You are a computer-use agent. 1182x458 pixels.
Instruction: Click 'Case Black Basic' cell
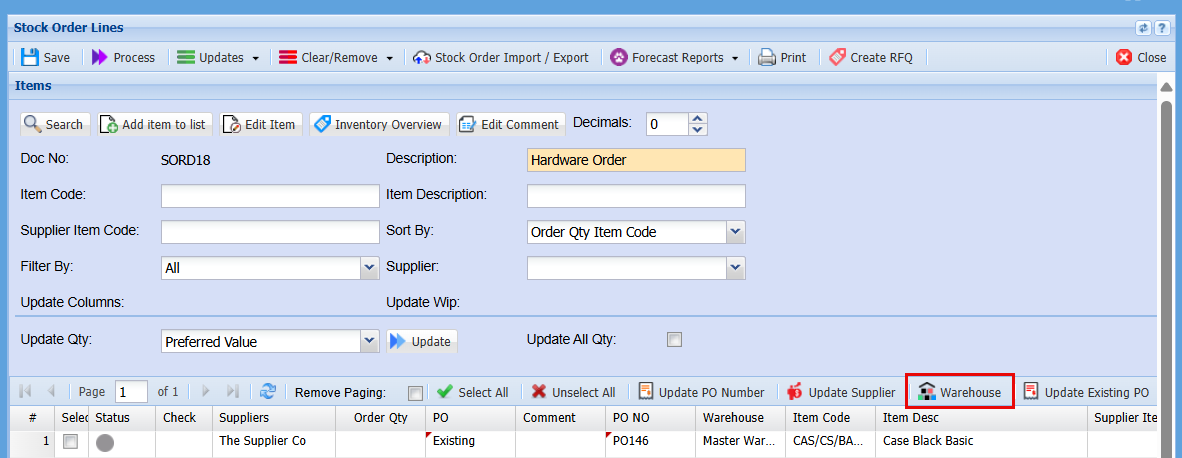981,441
